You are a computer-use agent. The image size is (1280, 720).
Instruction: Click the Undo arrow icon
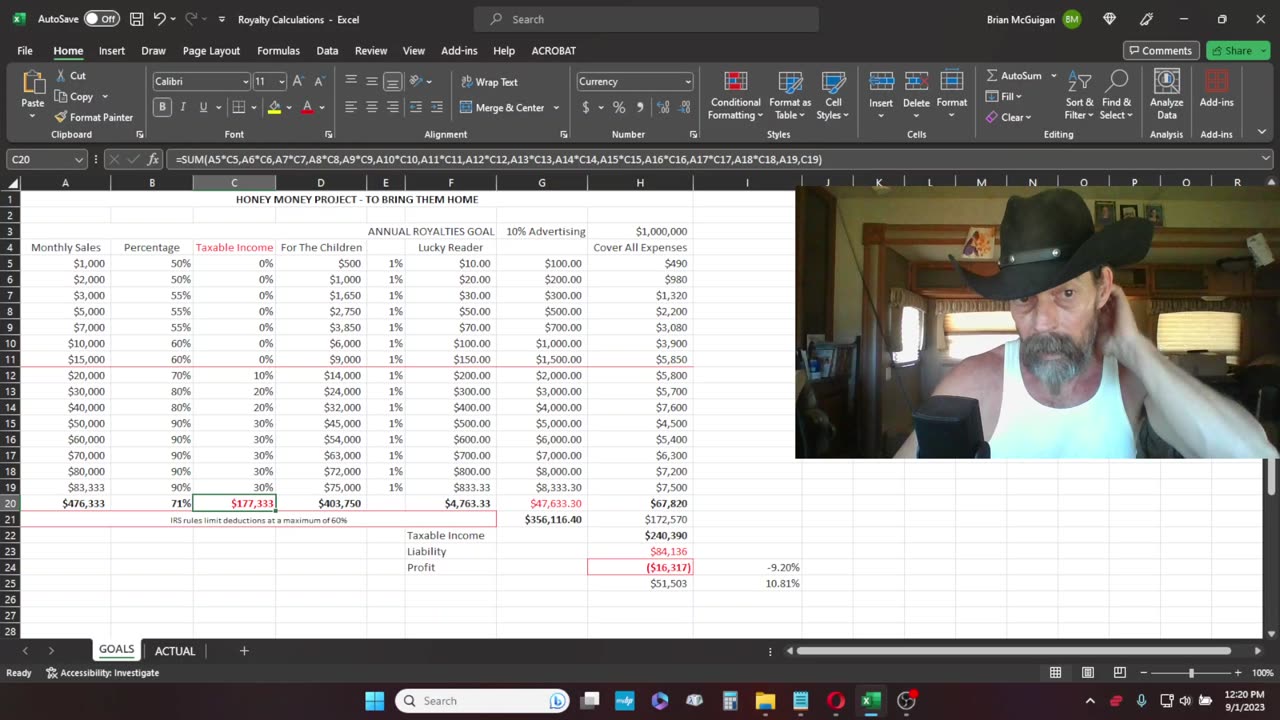click(x=159, y=19)
